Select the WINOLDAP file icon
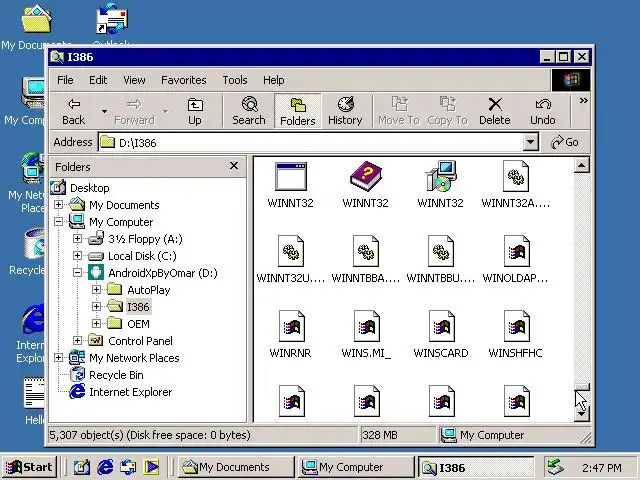640x480 pixels. point(516,251)
